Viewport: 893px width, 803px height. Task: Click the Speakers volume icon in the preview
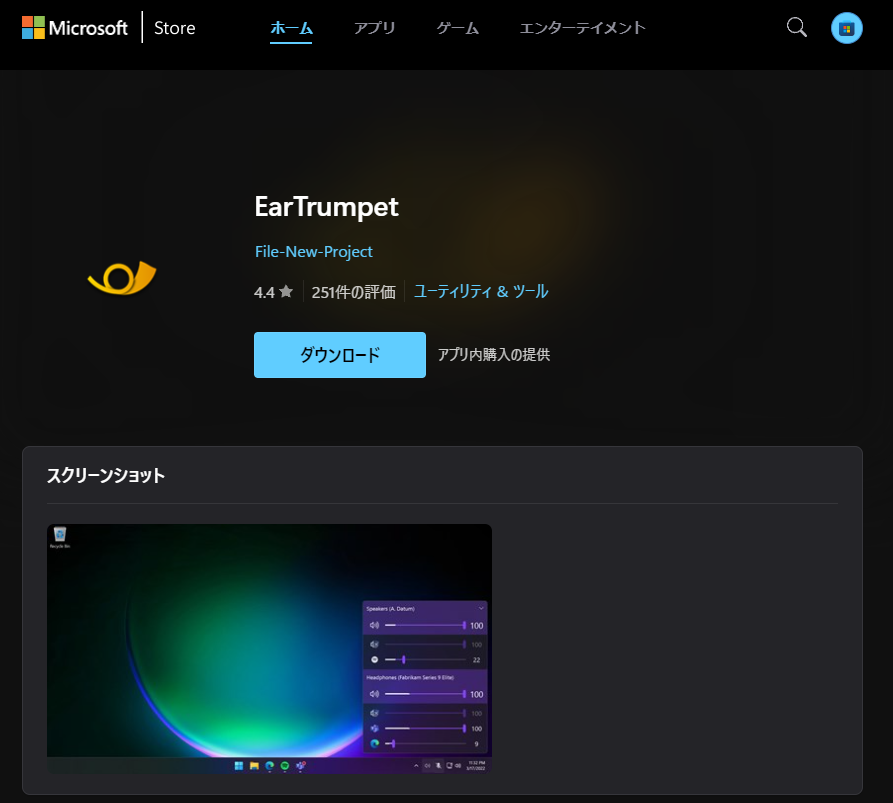(374, 625)
